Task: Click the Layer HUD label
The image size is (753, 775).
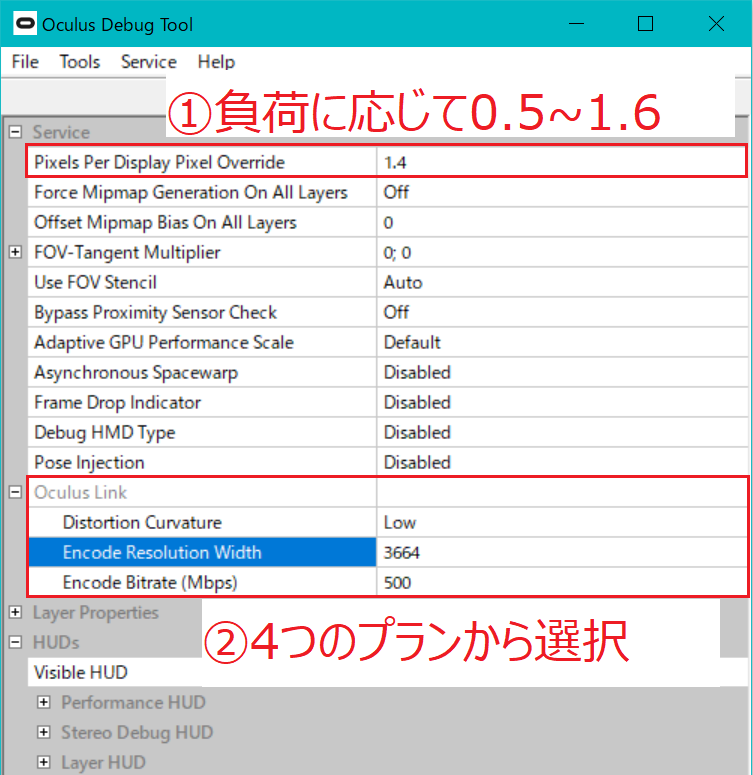Action: (x=103, y=763)
